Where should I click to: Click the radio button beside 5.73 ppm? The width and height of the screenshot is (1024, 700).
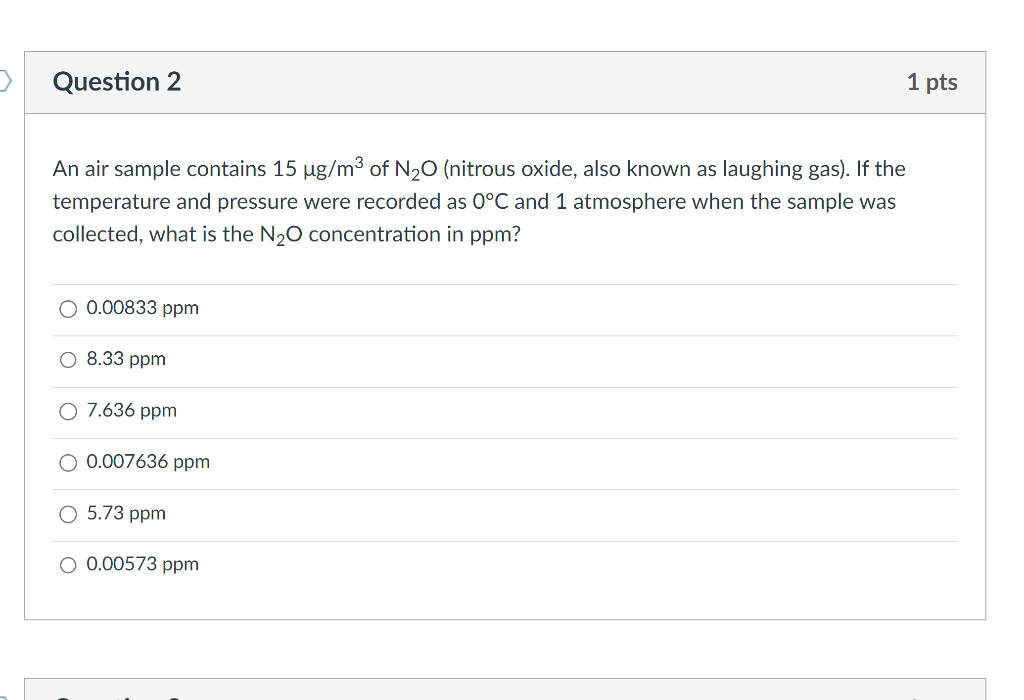point(67,513)
